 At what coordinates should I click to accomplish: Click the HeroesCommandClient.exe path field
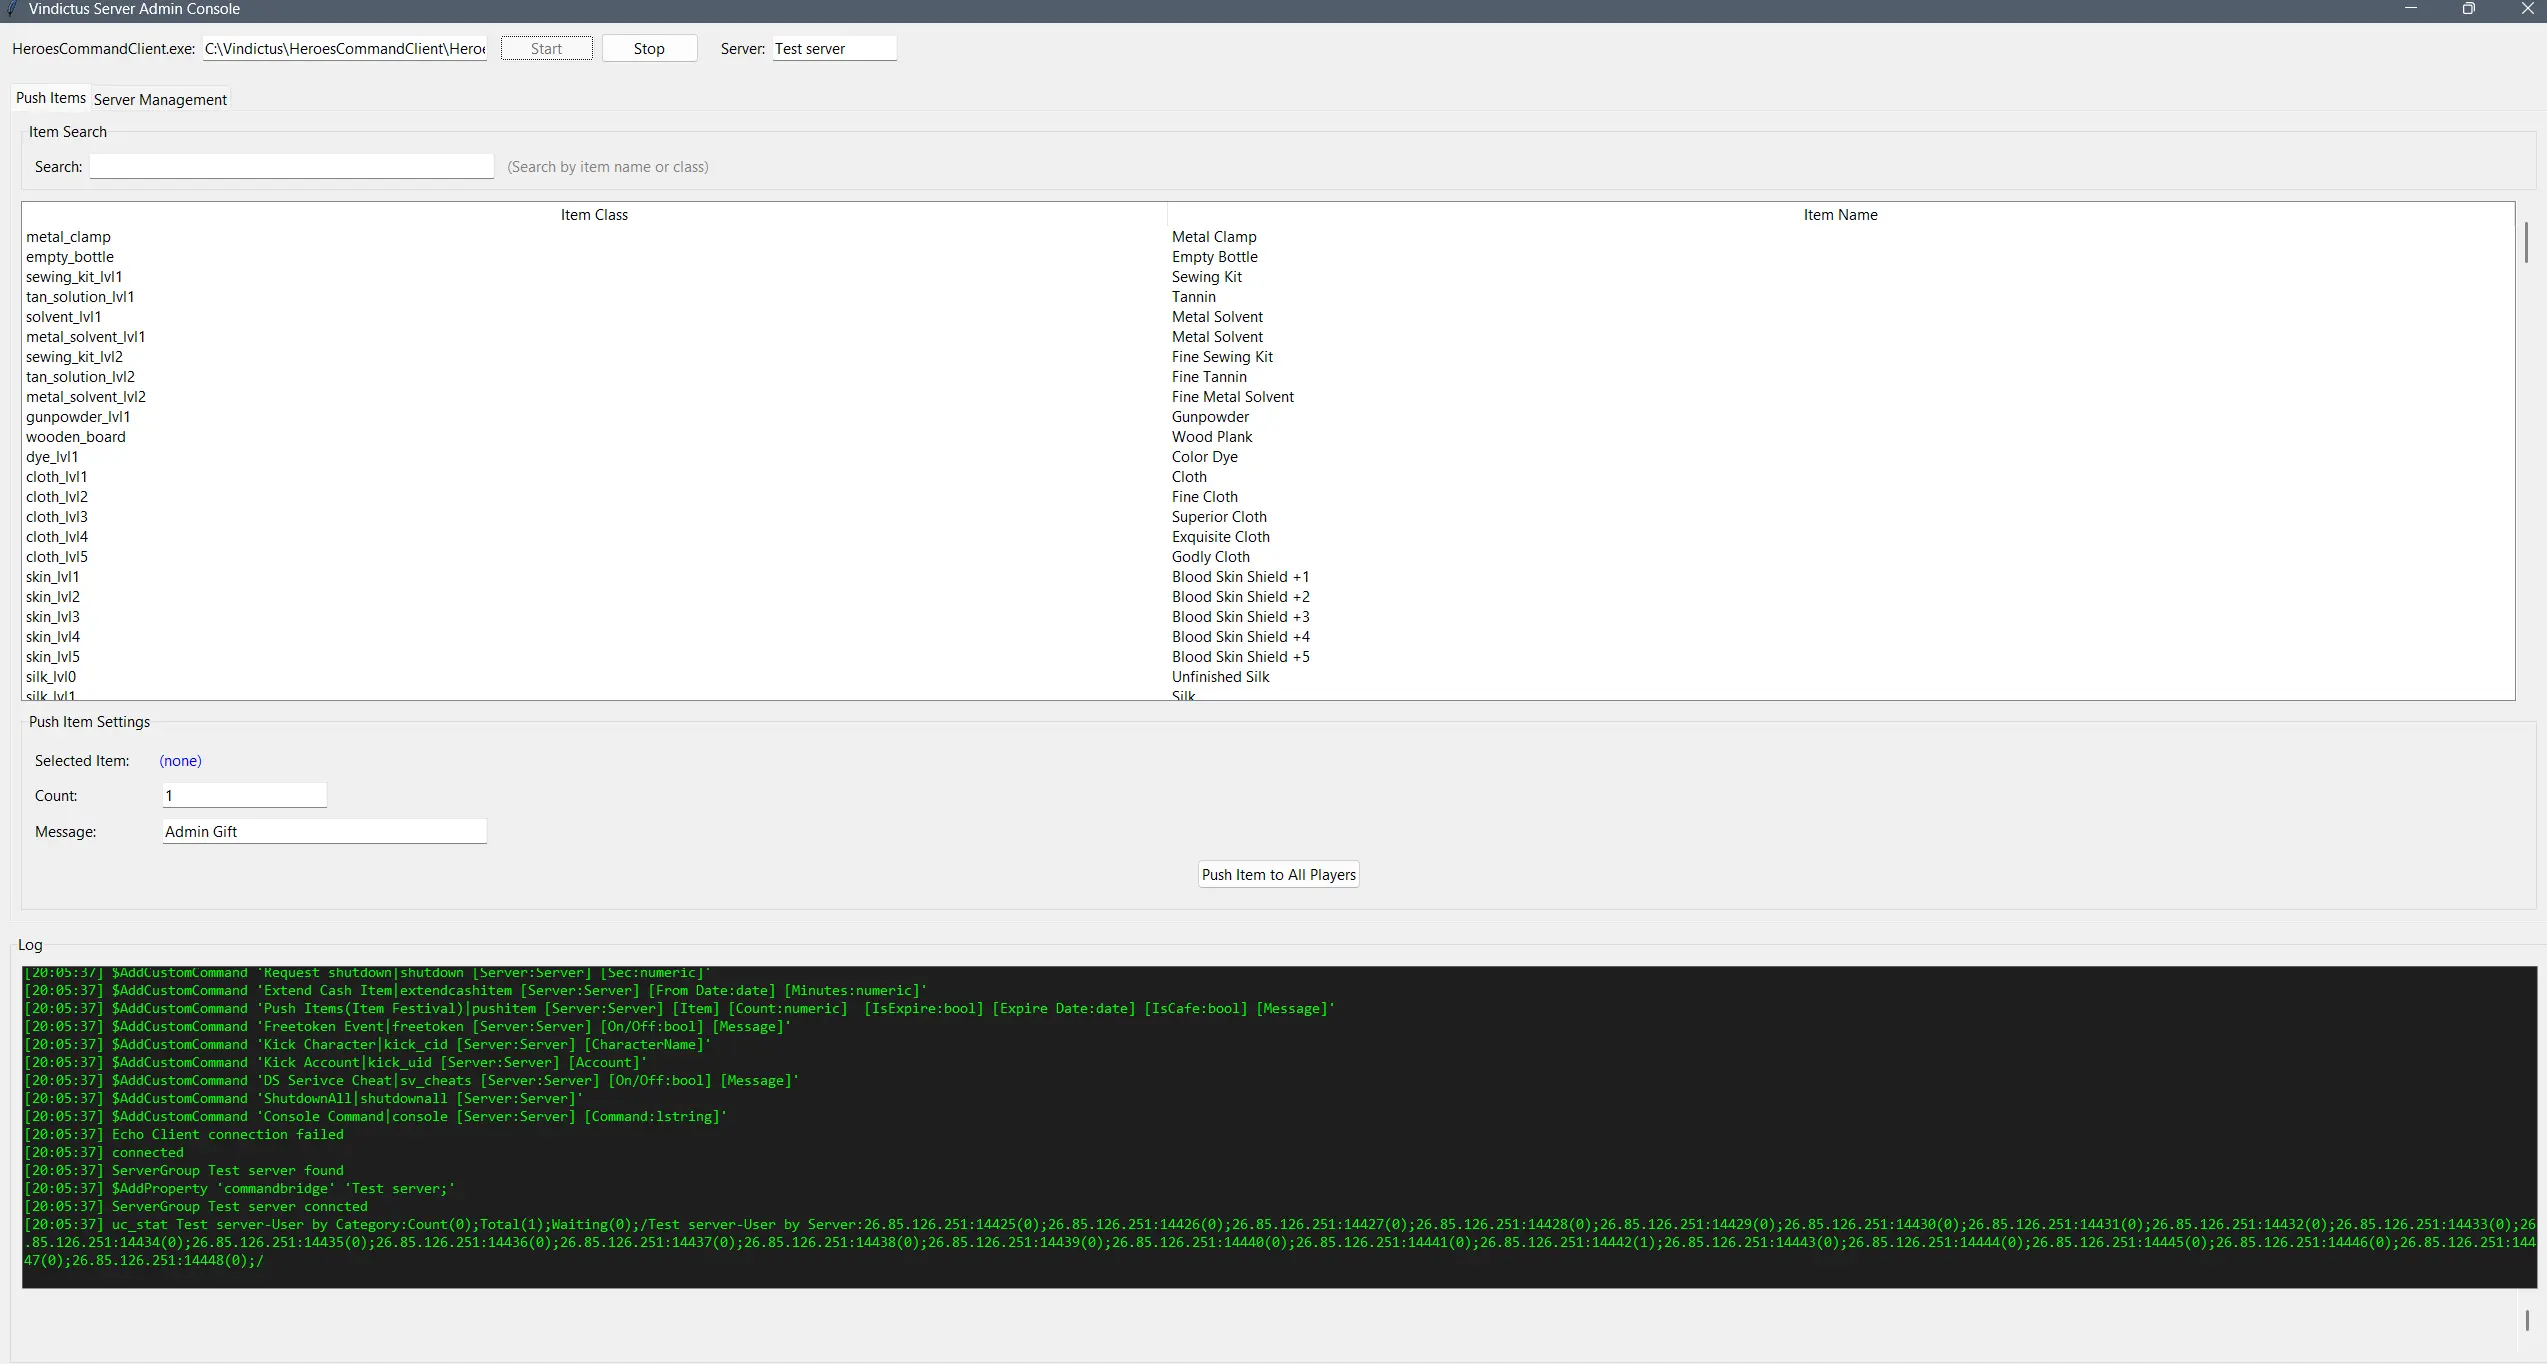click(x=345, y=49)
